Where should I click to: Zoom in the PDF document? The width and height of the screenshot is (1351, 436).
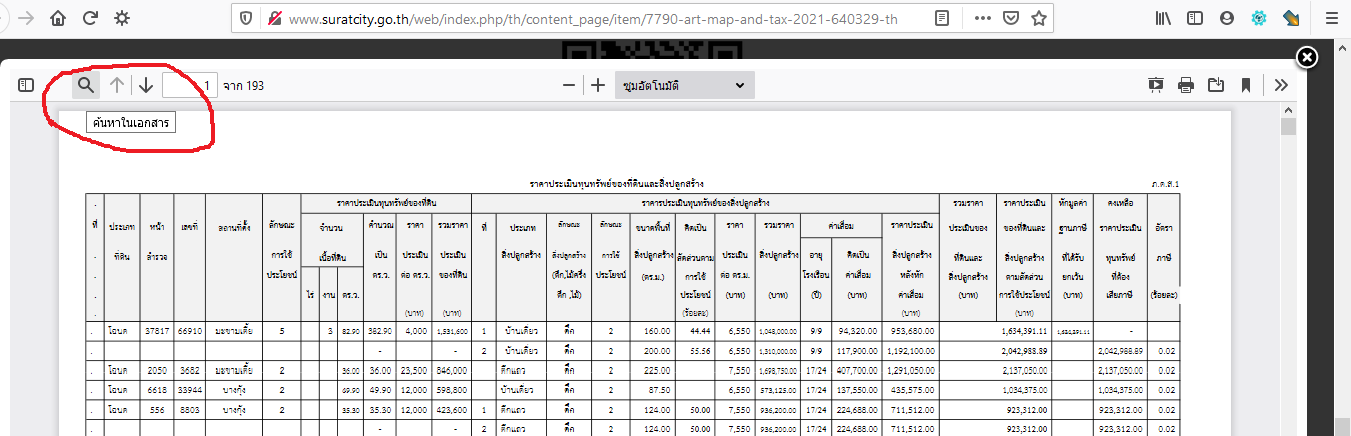click(598, 85)
